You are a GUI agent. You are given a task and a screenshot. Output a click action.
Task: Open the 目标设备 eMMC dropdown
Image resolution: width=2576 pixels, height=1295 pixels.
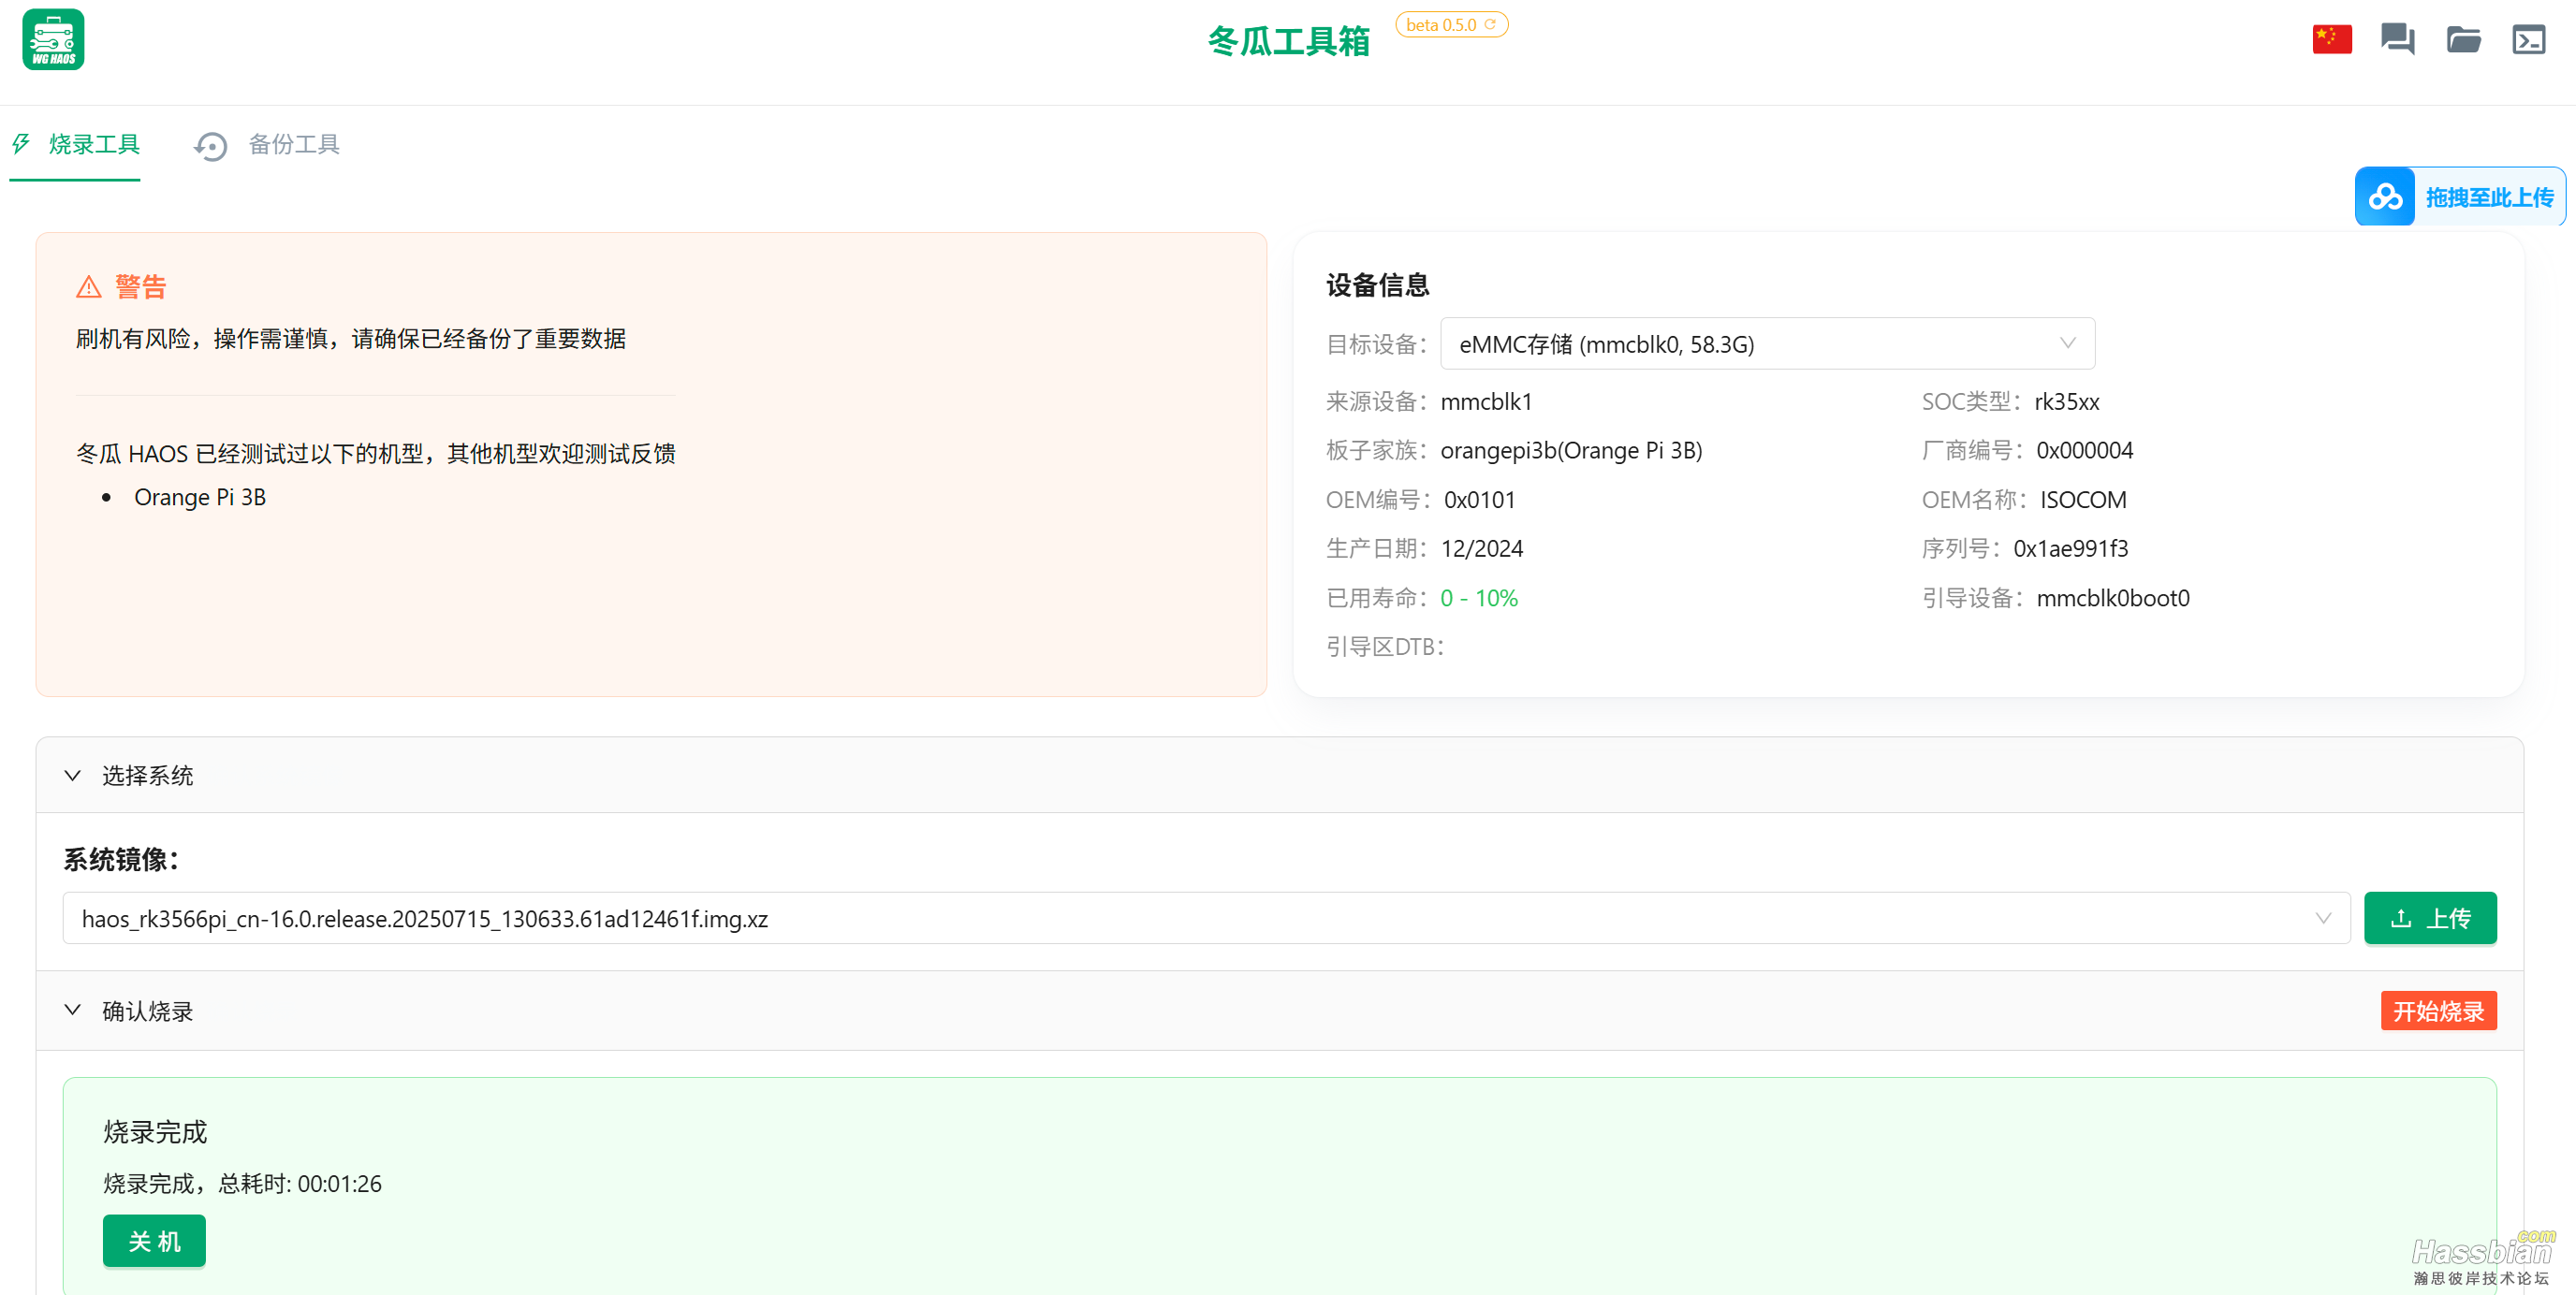point(1767,344)
